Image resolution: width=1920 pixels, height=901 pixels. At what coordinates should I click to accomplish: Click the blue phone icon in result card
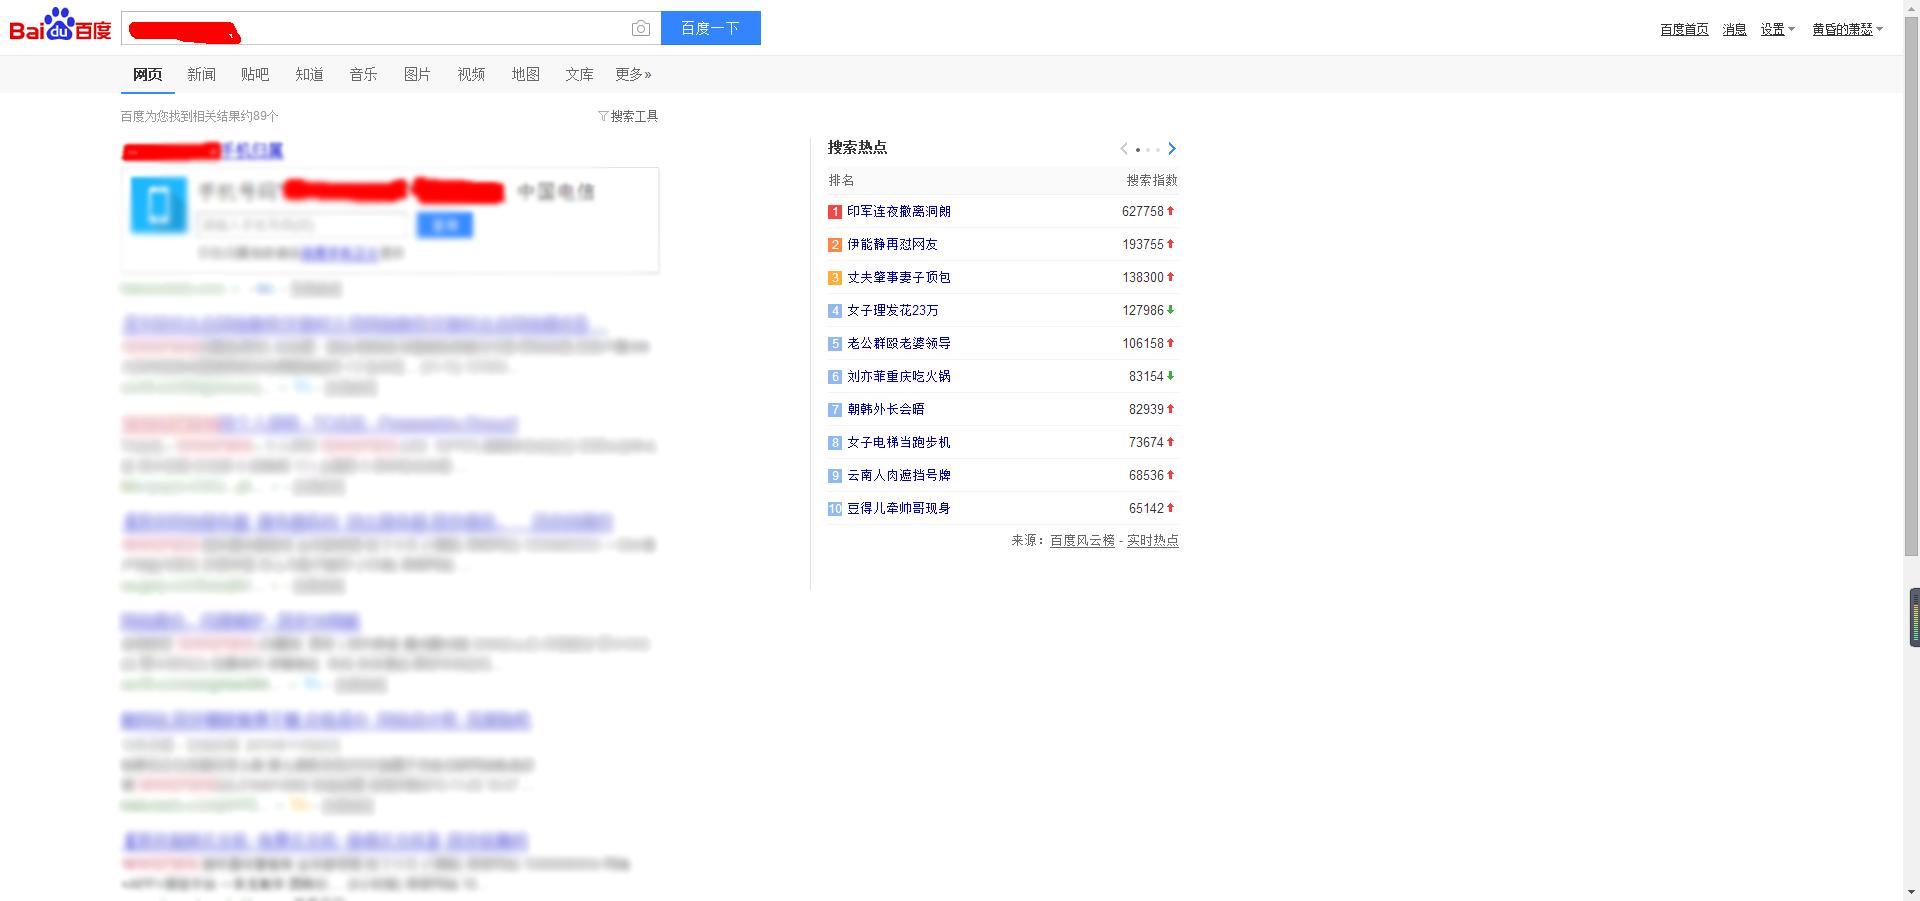[159, 205]
